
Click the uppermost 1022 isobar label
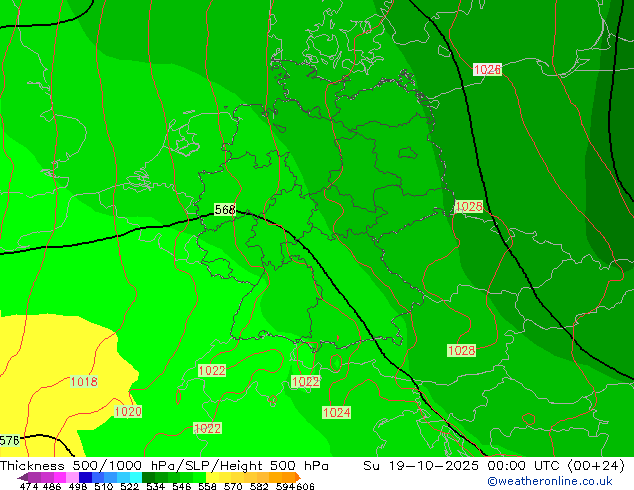pyautogui.click(x=211, y=370)
